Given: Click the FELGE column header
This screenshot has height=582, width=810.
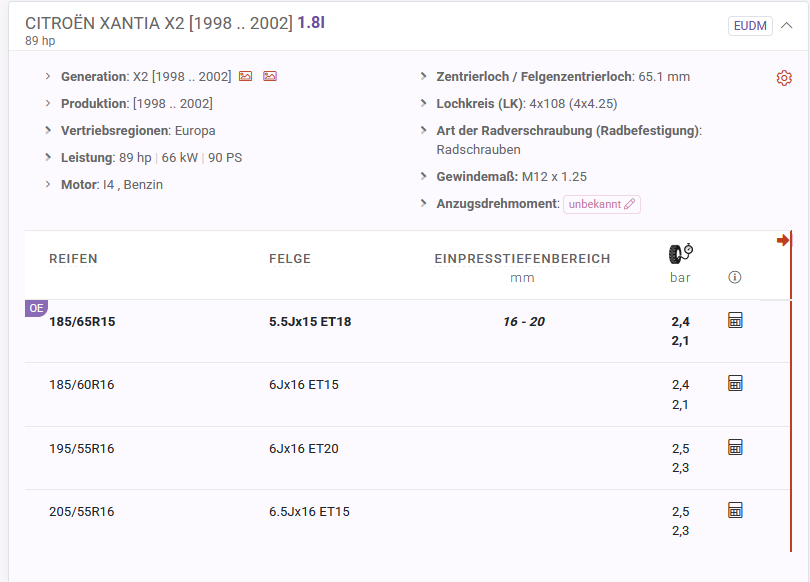Looking at the screenshot, I should tap(290, 259).
